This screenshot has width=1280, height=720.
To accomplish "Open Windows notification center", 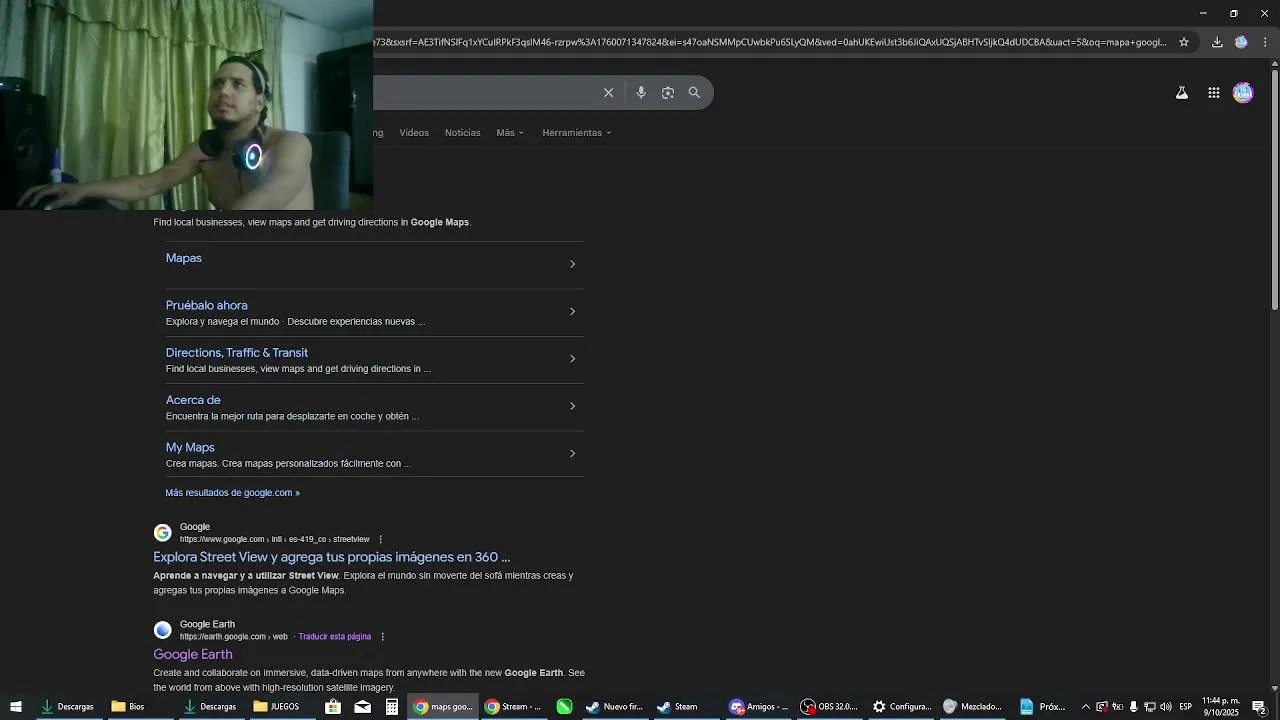I will (x=1259, y=707).
